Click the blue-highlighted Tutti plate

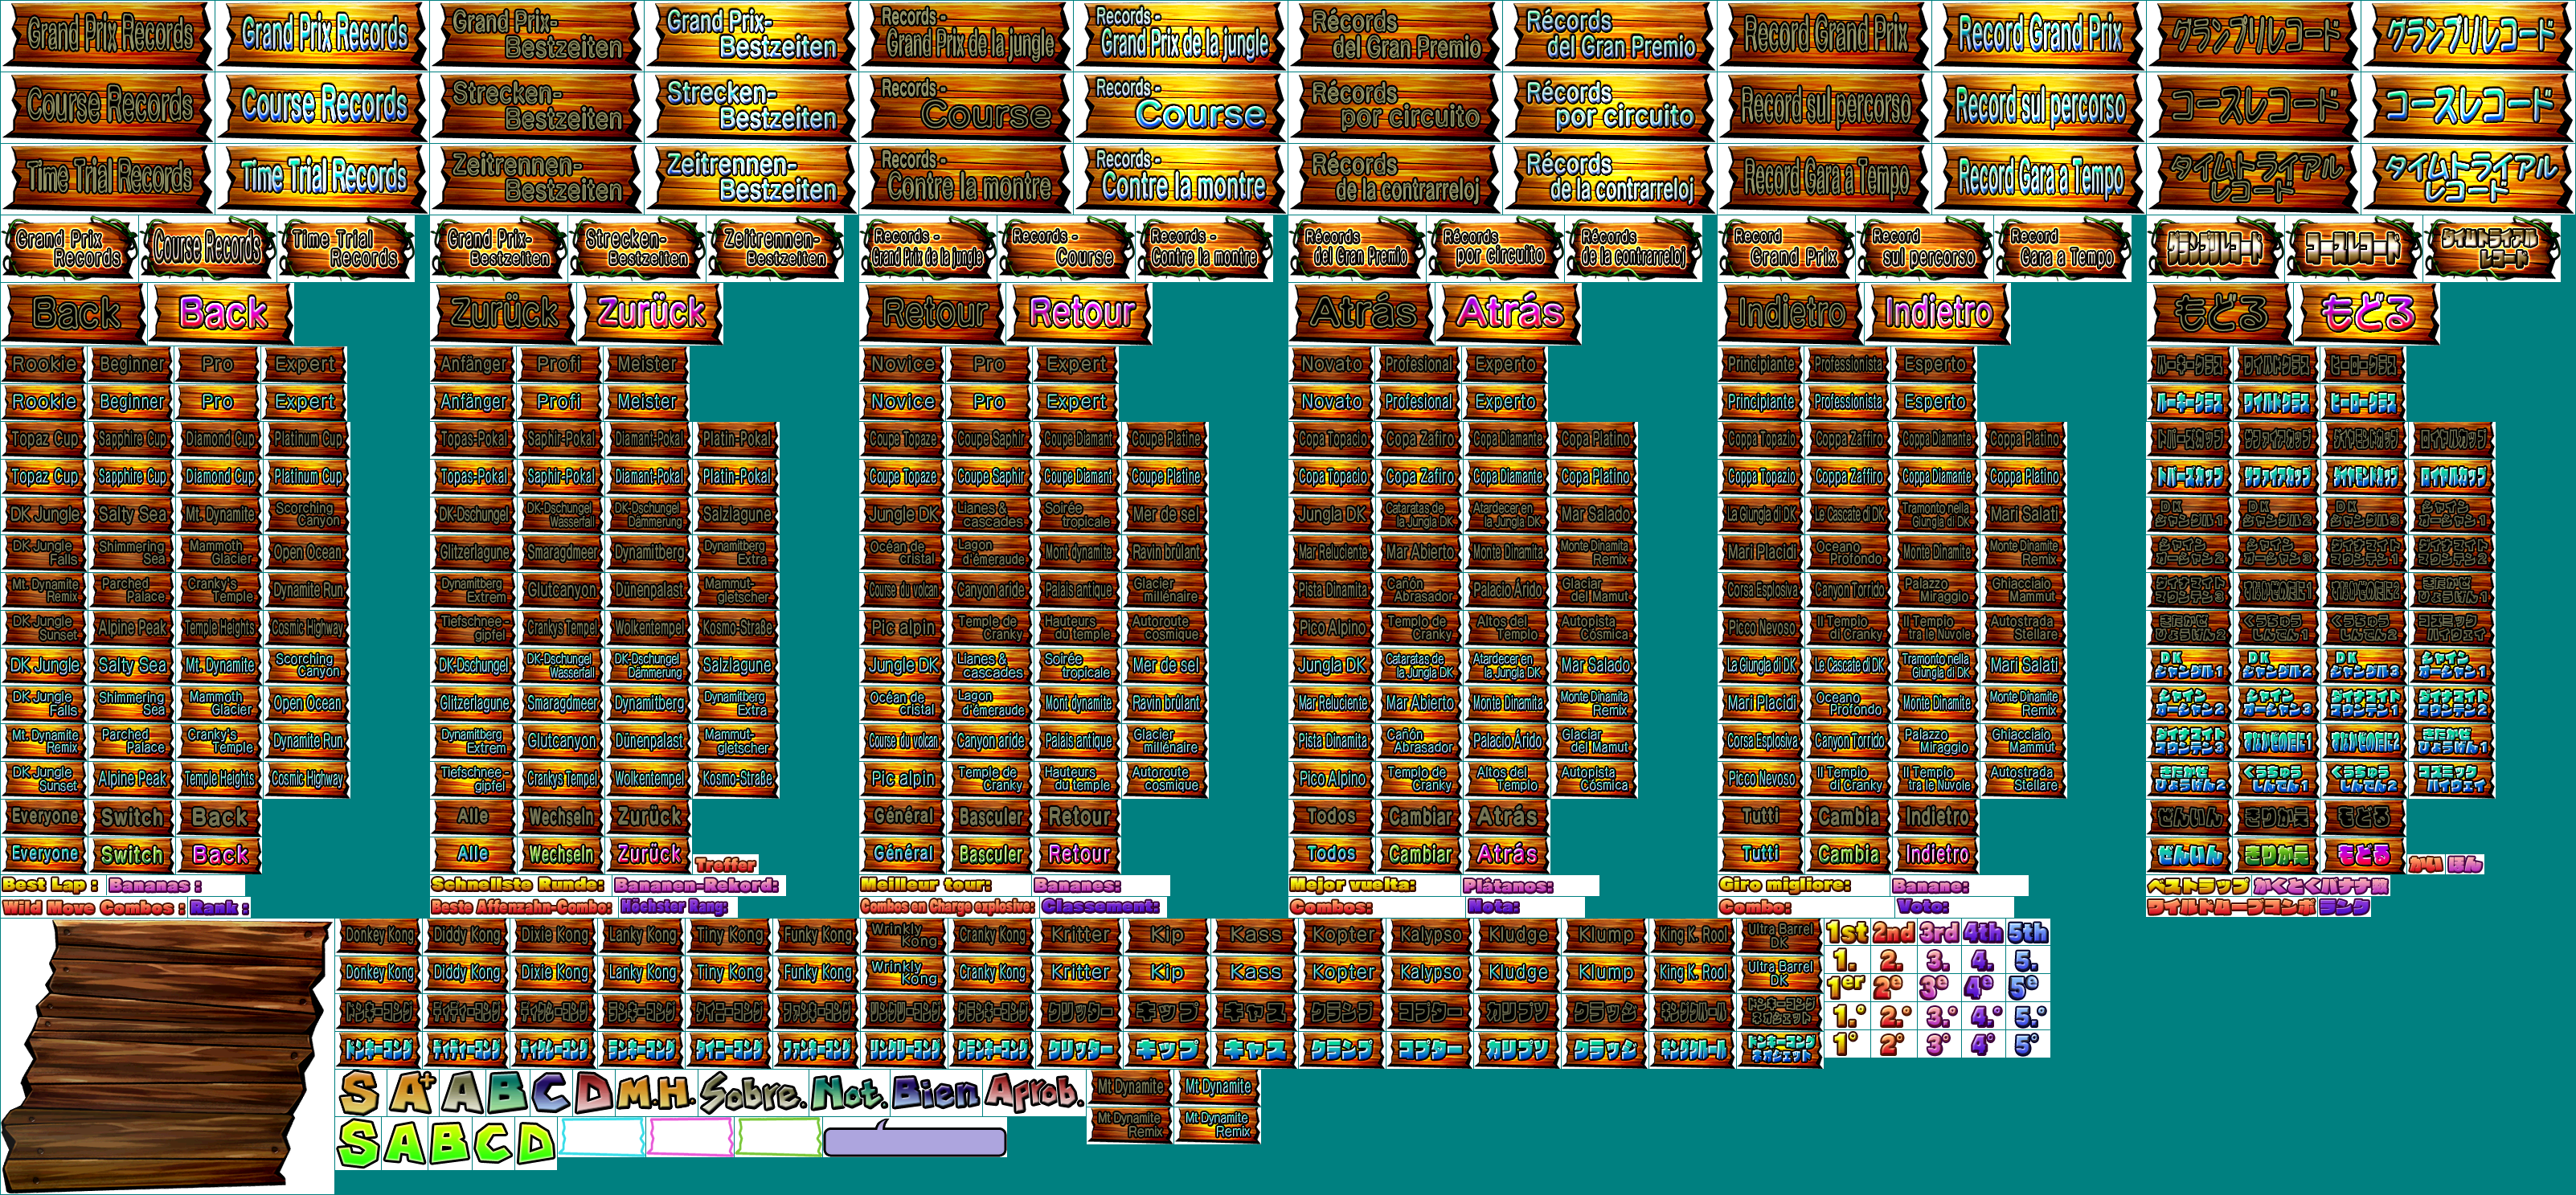[x=1761, y=855]
